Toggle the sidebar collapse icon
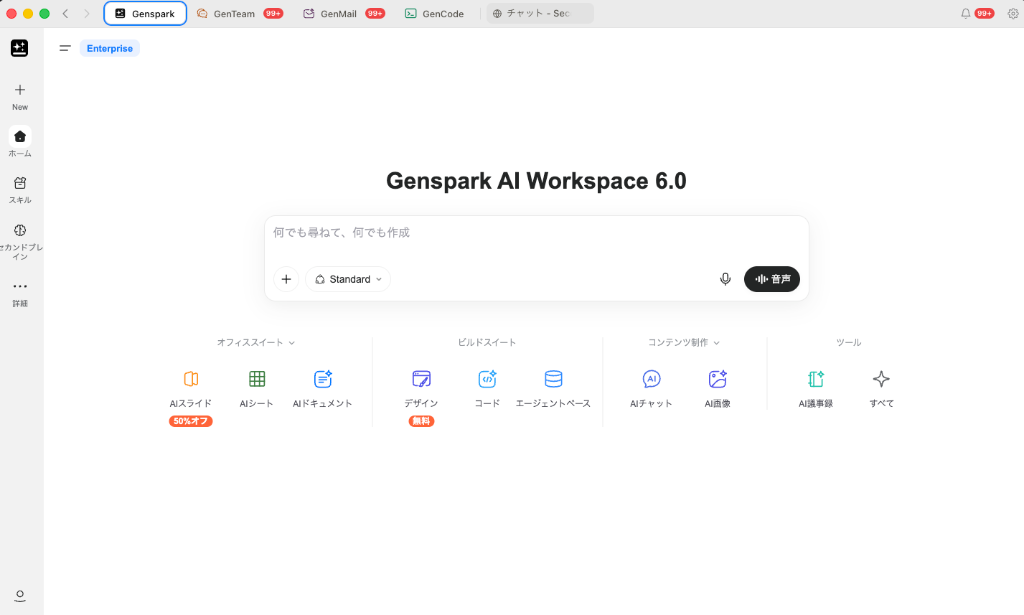 click(65, 48)
